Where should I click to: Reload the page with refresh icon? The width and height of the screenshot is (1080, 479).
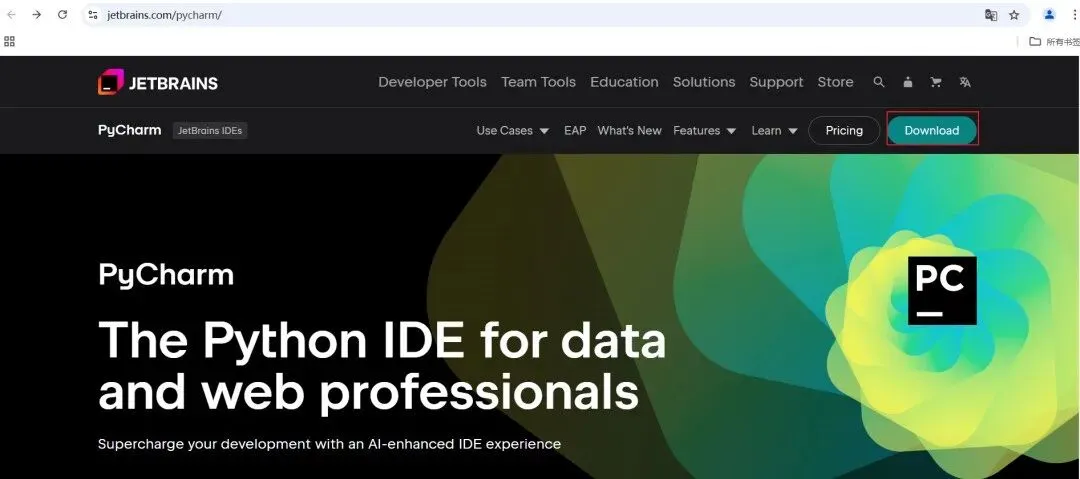62,14
